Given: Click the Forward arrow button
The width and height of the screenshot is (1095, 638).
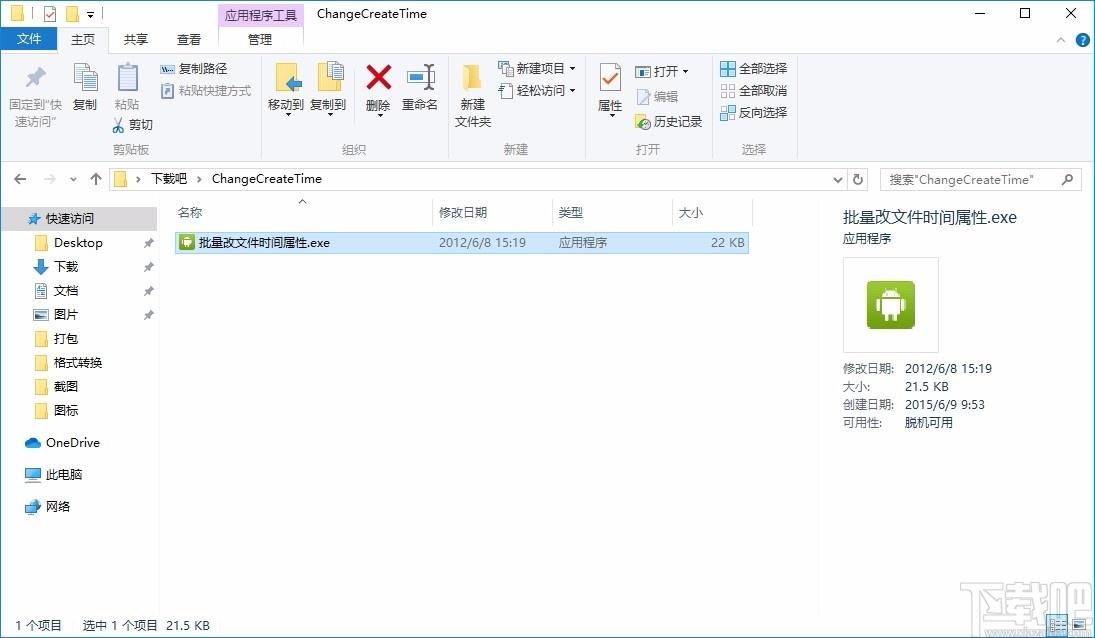Looking at the screenshot, I should click(50, 179).
